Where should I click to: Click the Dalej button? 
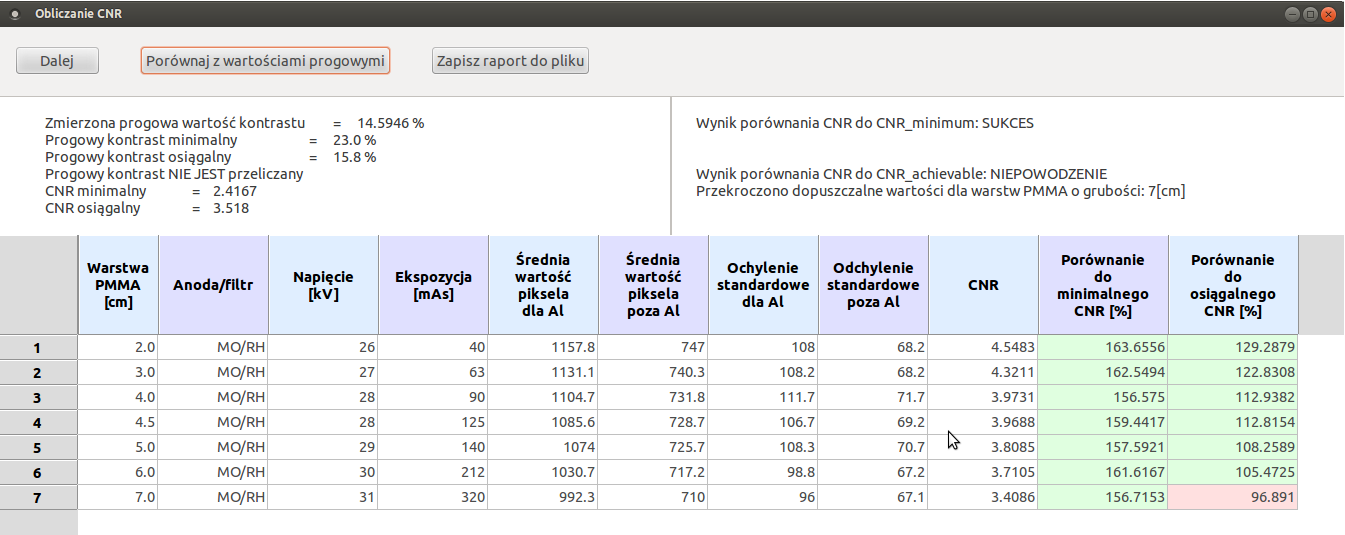click(x=57, y=61)
